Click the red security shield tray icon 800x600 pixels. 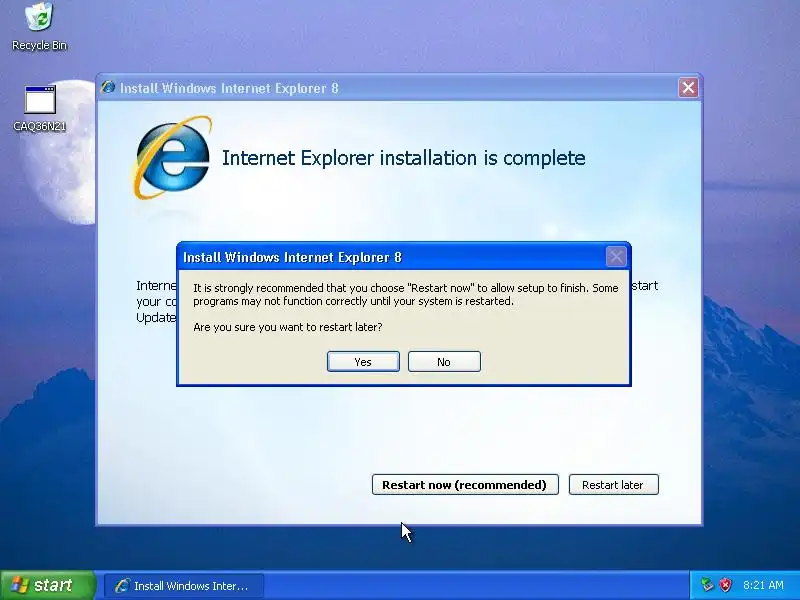click(x=725, y=585)
